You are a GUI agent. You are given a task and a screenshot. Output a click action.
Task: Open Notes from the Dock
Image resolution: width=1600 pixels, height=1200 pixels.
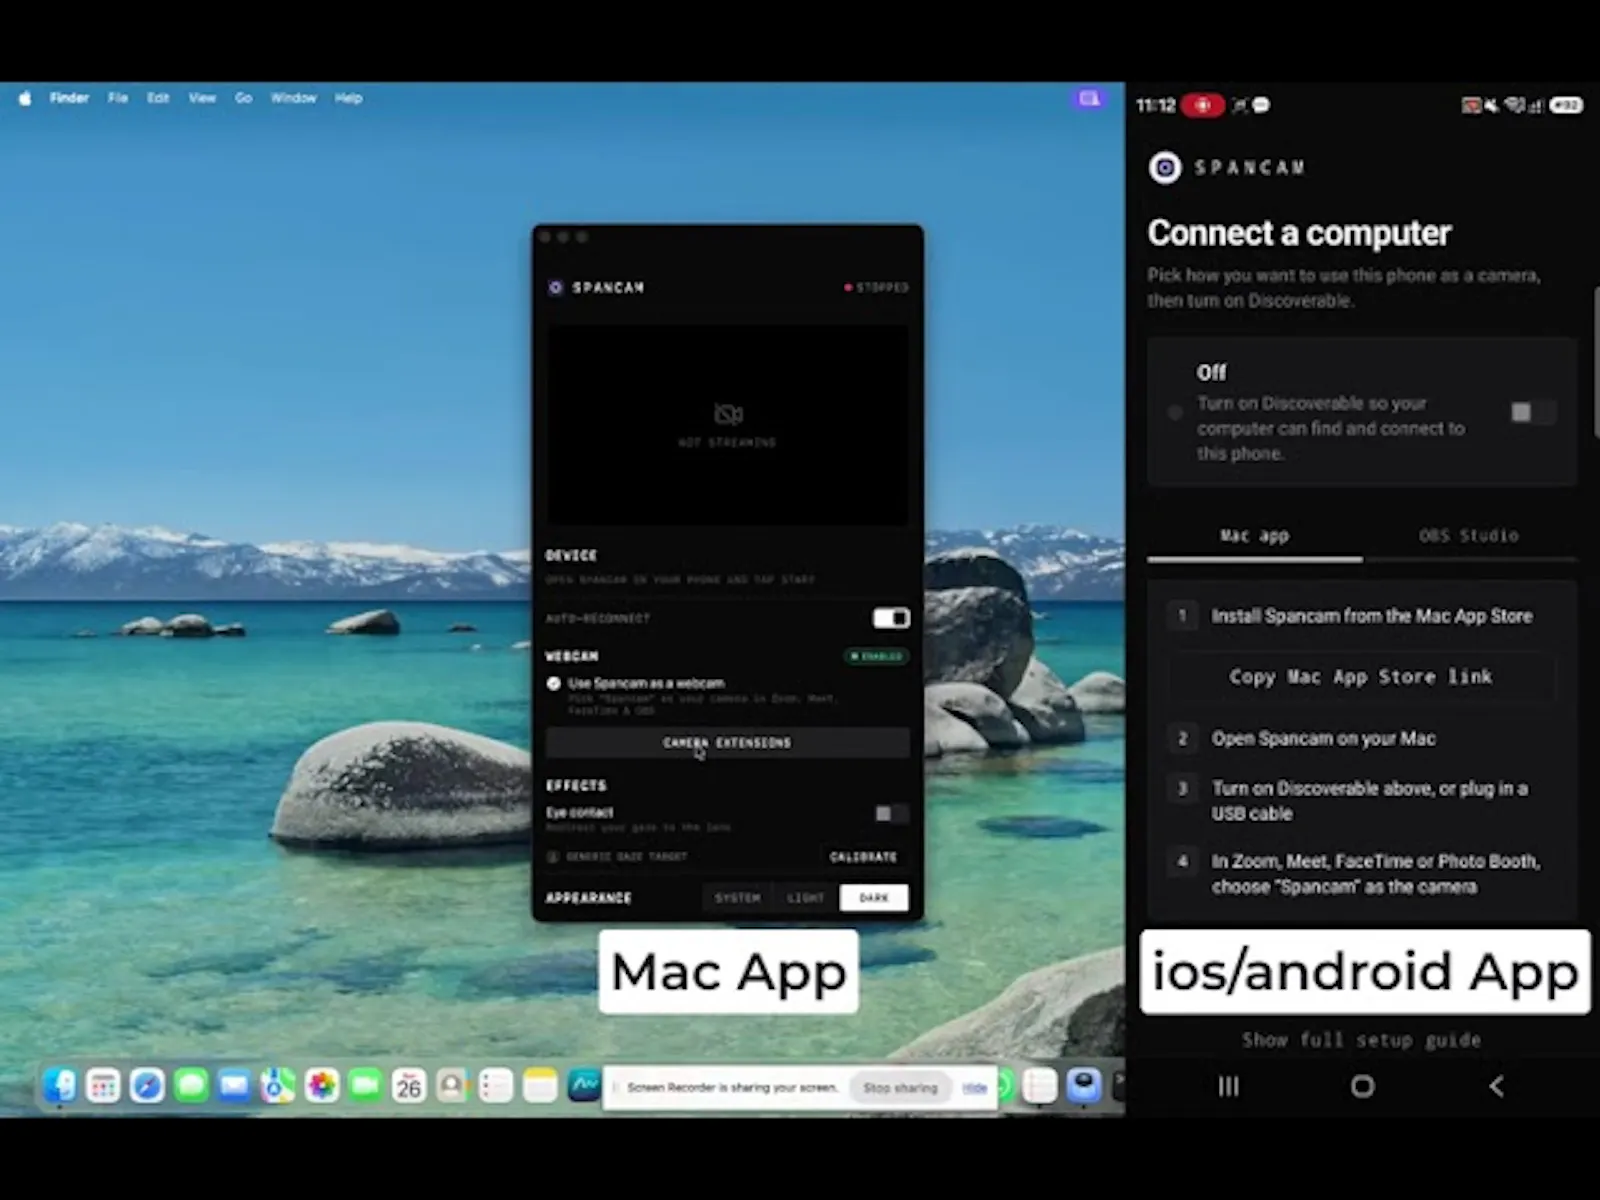[540, 1085]
